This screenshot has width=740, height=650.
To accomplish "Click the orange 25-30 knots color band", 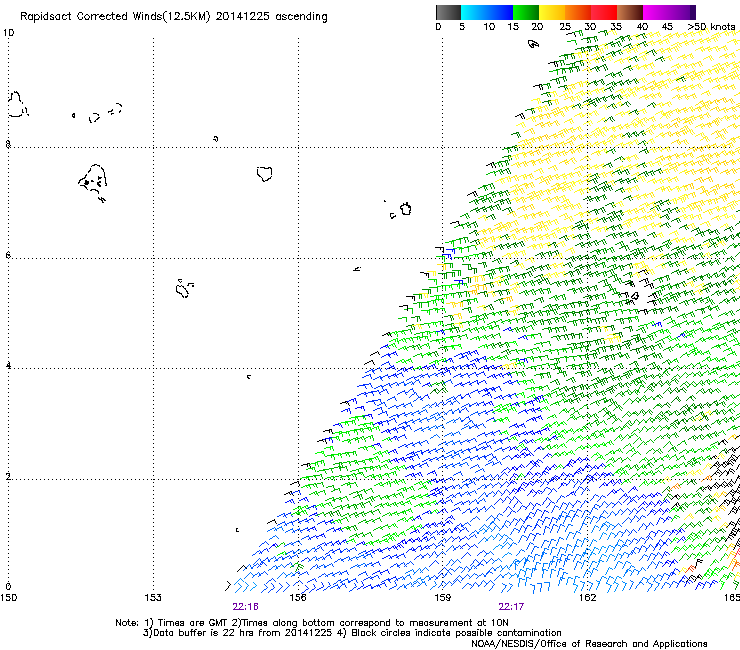I will (578, 12).
